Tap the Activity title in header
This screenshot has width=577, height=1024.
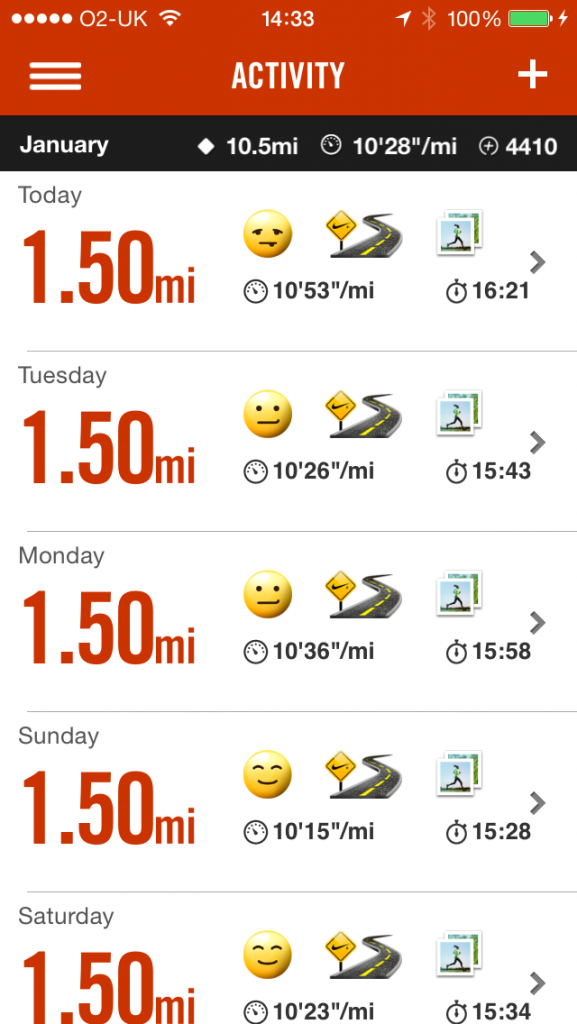288,76
